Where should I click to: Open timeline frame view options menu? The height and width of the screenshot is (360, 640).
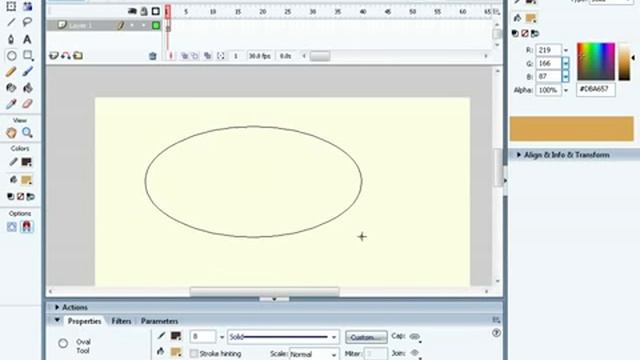[x=496, y=12]
